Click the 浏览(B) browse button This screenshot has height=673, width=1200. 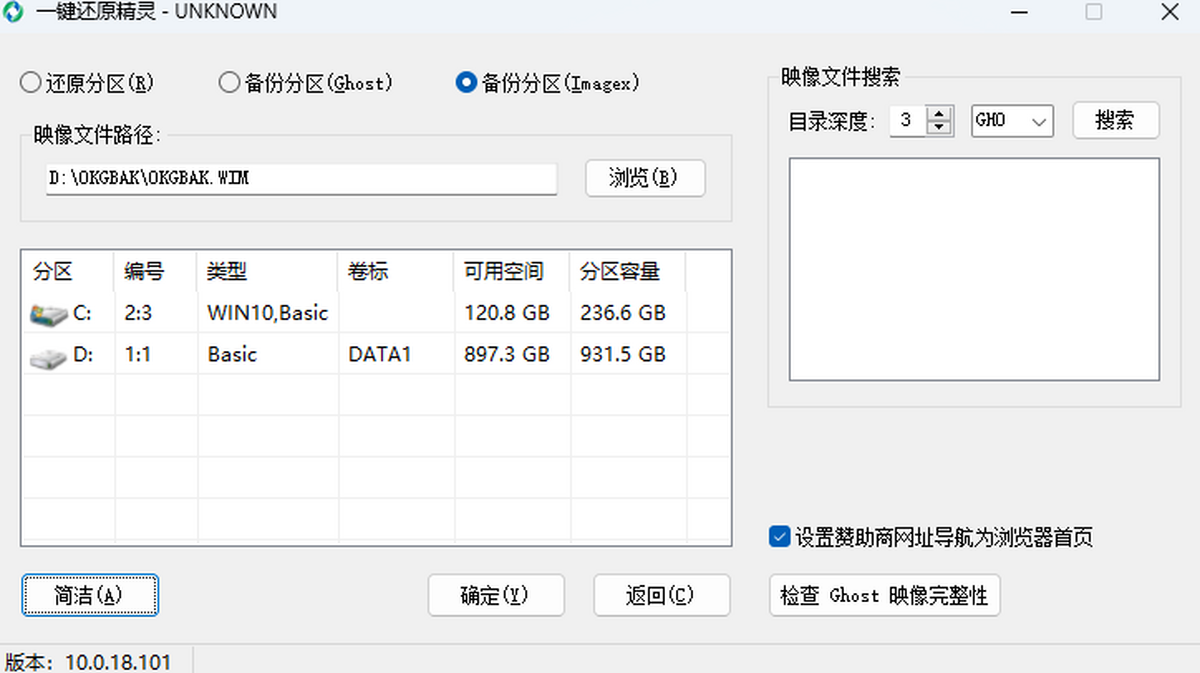[x=645, y=179]
